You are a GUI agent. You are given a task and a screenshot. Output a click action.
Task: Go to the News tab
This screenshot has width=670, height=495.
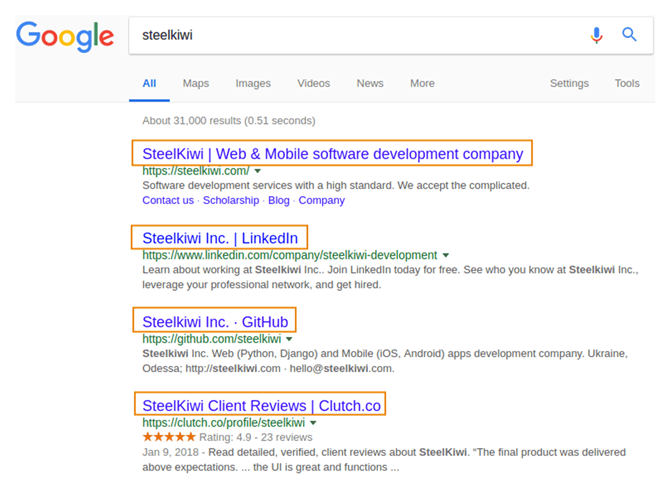click(370, 83)
